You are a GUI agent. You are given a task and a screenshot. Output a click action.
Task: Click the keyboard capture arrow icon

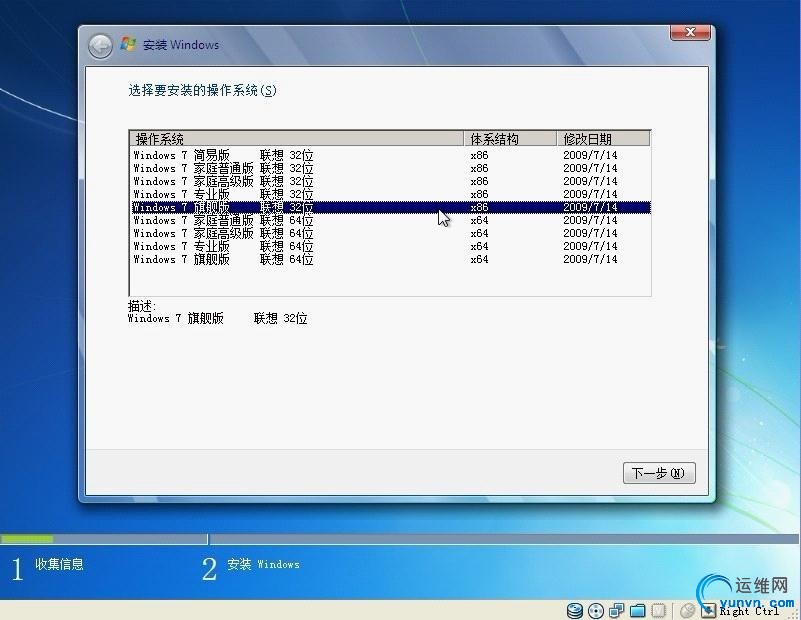[x=709, y=610]
